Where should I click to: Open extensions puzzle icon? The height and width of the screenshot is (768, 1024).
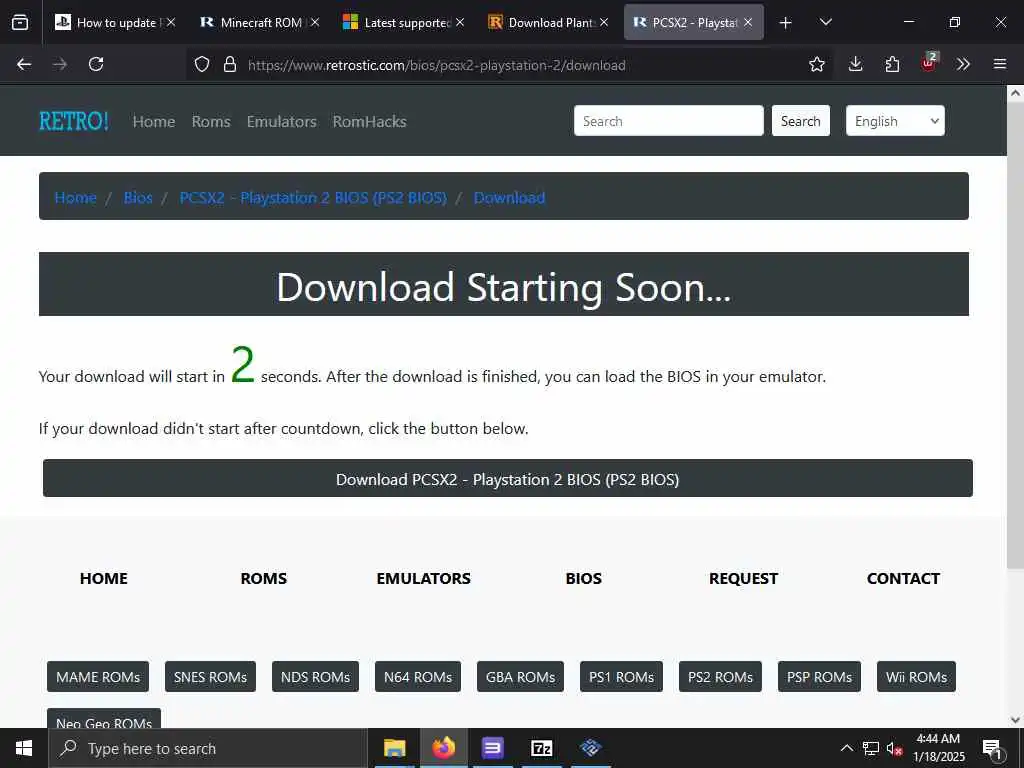click(892, 64)
